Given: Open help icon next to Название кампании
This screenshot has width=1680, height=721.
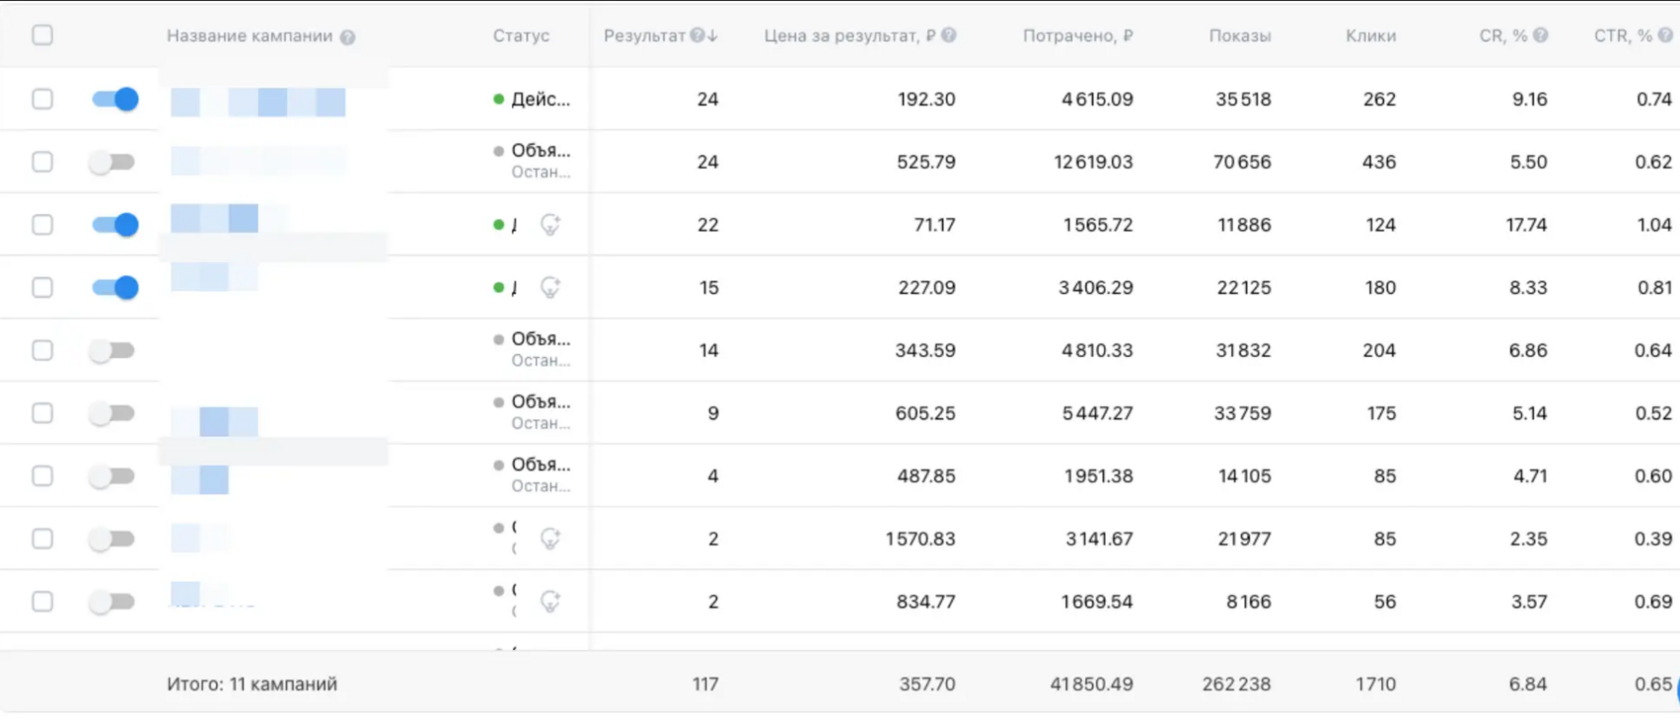Looking at the screenshot, I should (347, 37).
